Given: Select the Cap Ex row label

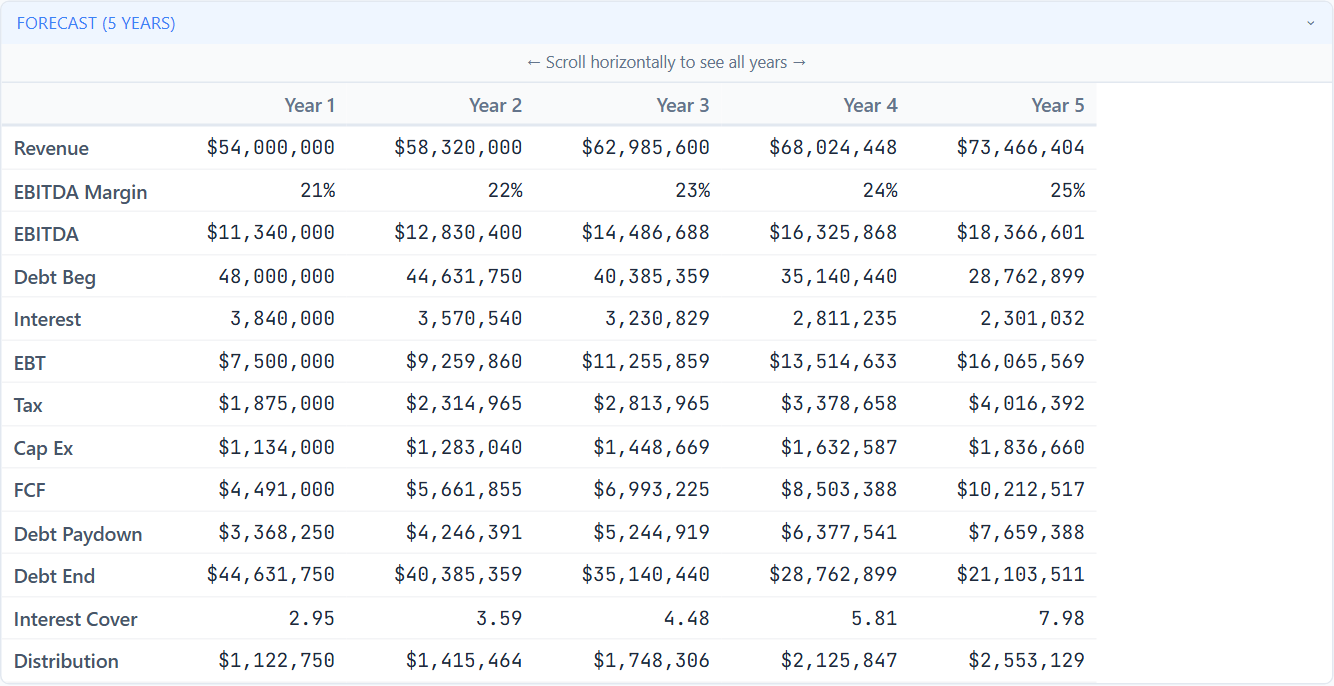Looking at the screenshot, I should pos(43,448).
